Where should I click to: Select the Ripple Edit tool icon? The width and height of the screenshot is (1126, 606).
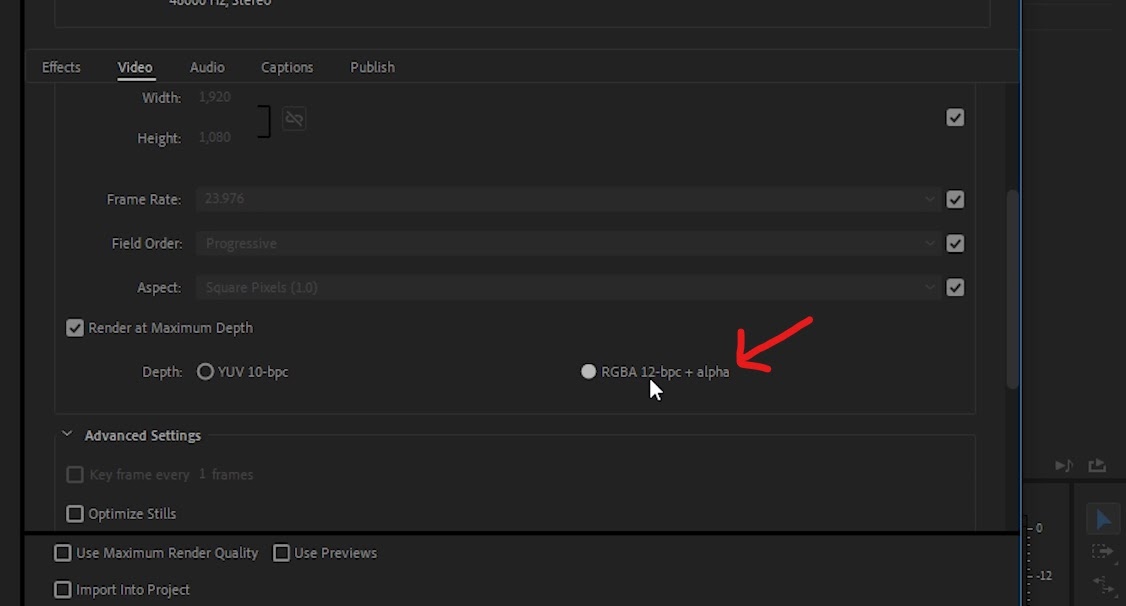1102,583
